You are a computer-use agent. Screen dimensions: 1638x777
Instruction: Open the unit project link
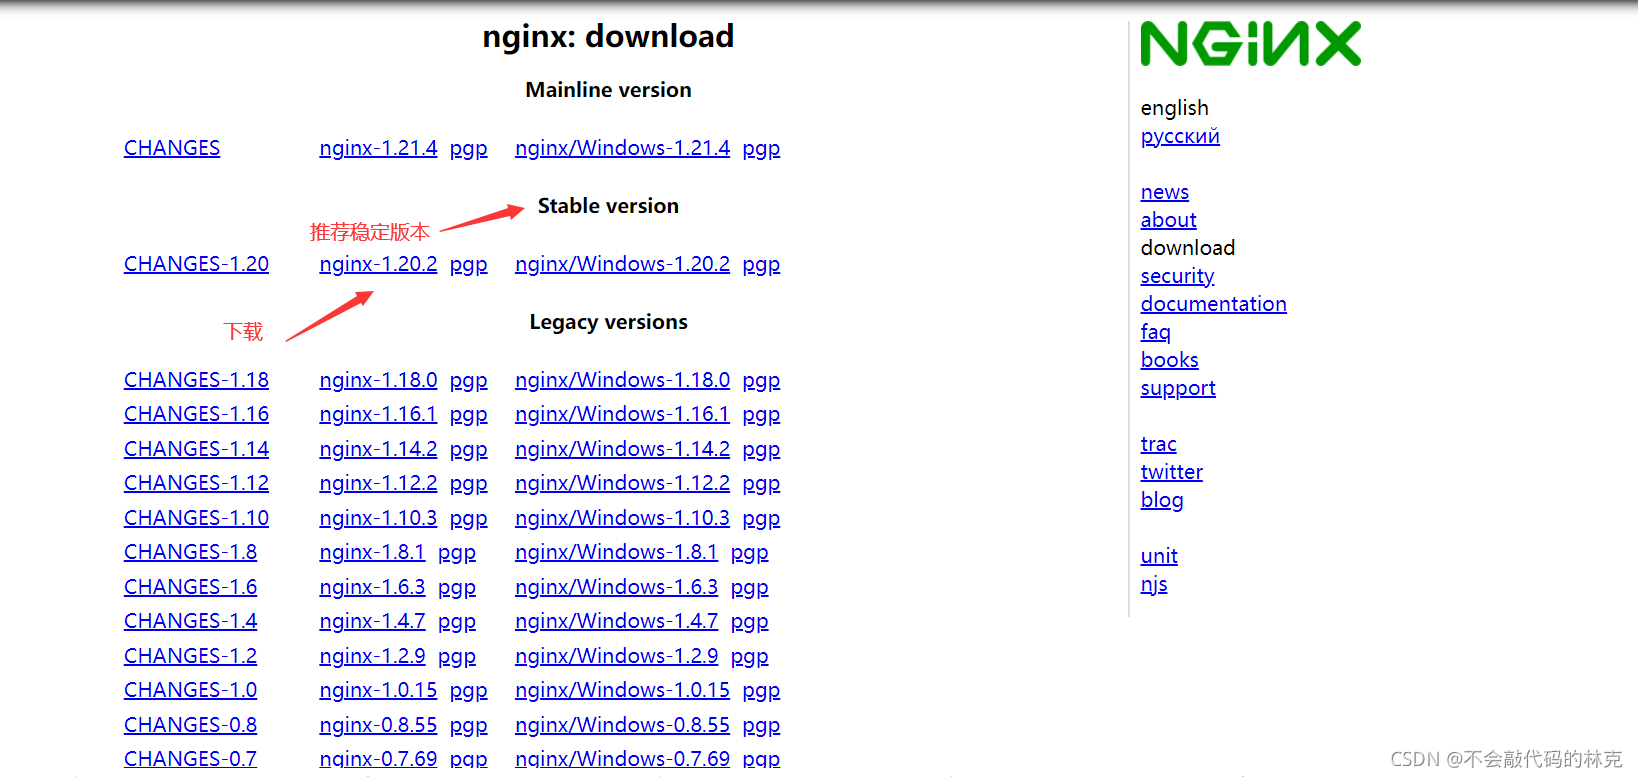click(x=1159, y=556)
